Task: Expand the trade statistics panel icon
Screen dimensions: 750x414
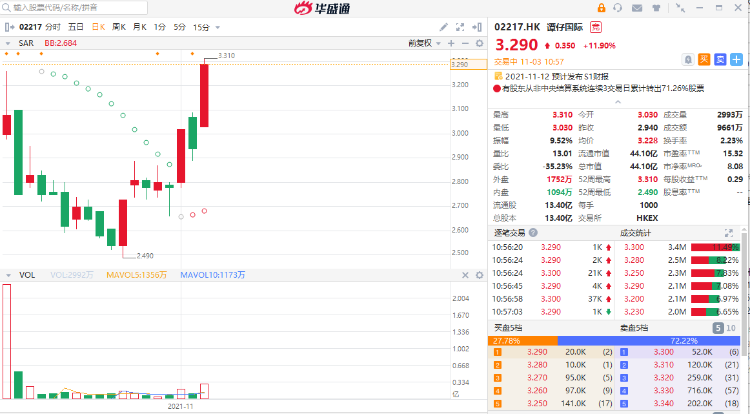Action: [x=728, y=233]
